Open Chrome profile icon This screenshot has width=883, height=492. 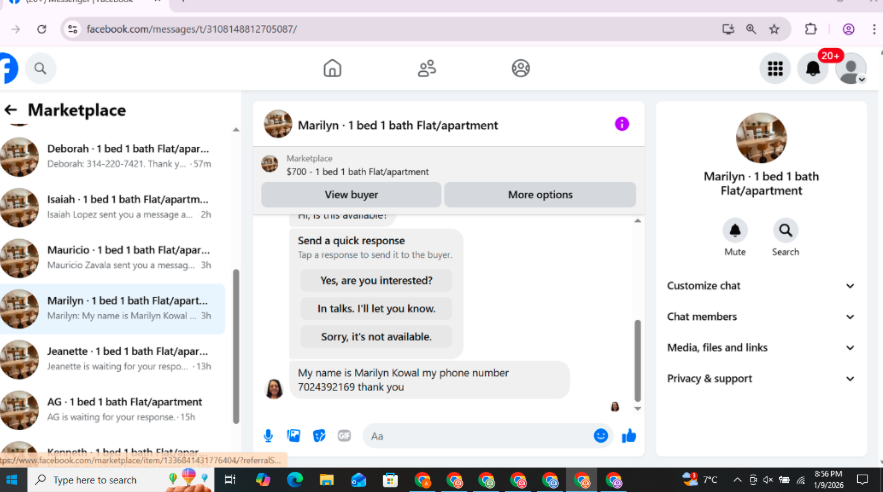pos(848,29)
